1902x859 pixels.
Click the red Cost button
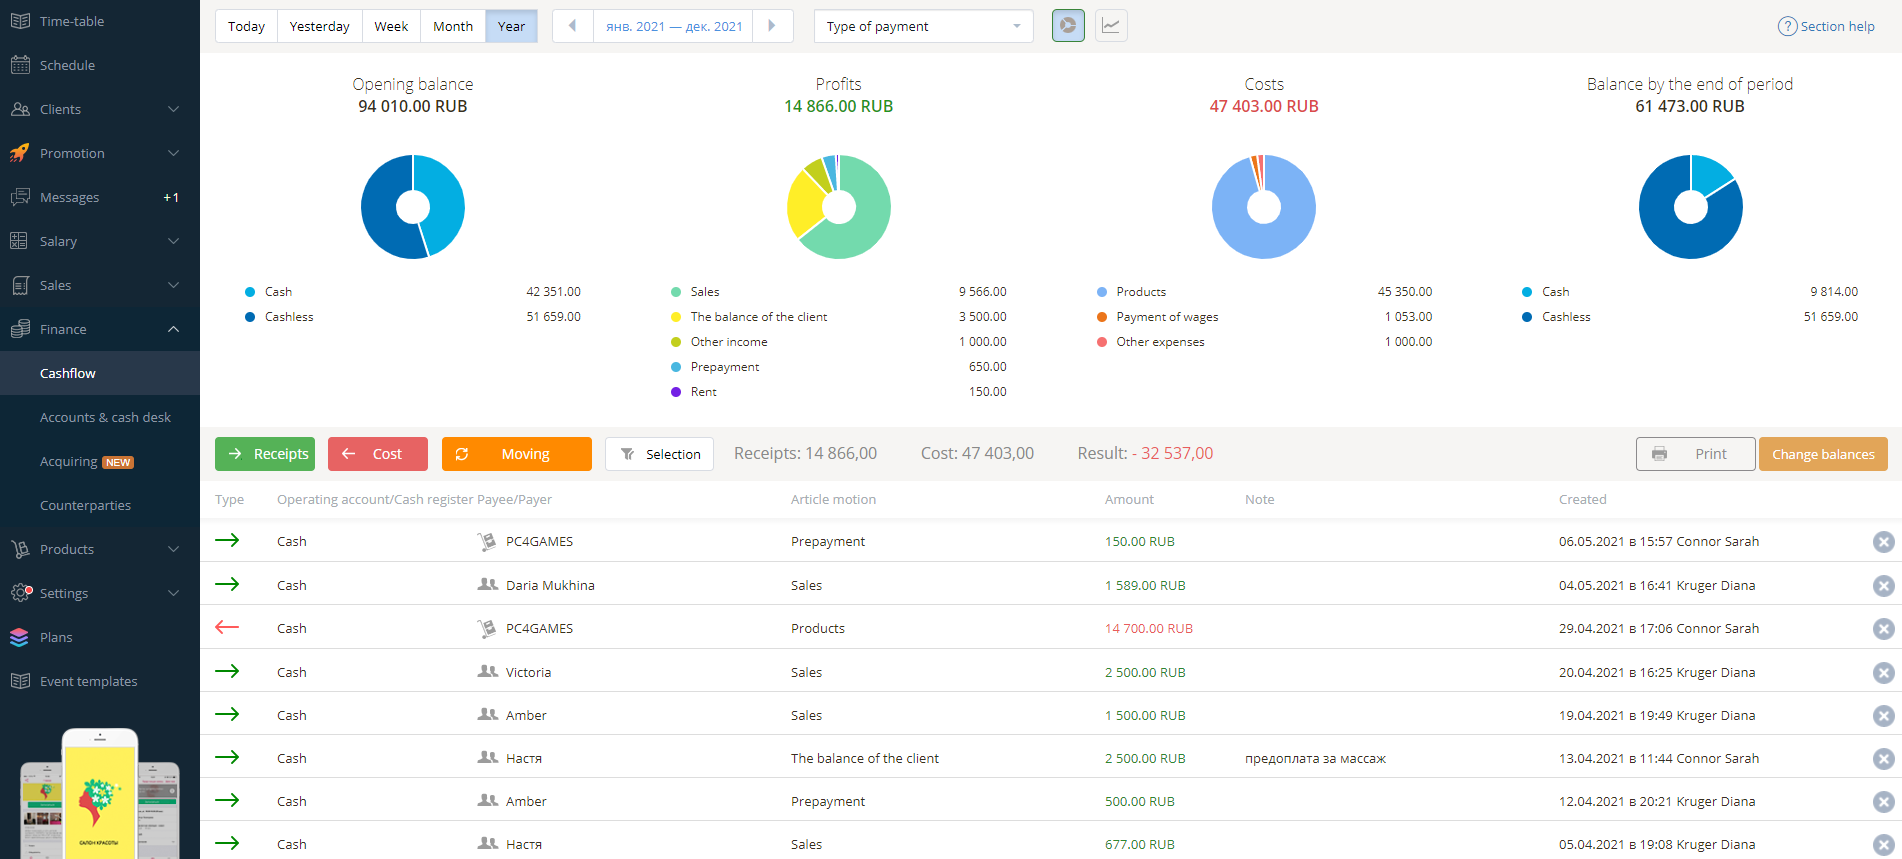[378, 454]
